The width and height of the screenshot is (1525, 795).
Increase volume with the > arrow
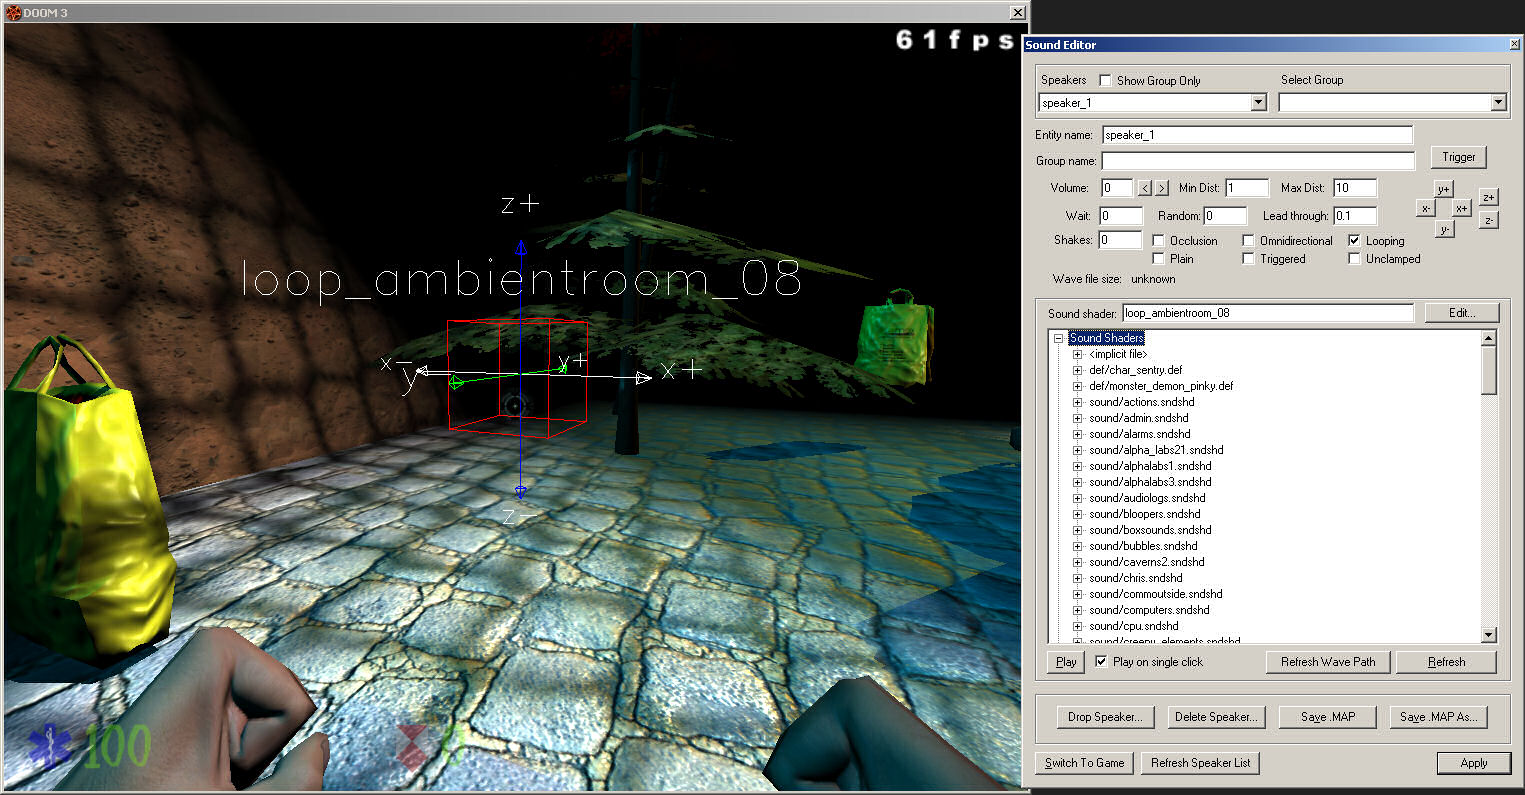point(1161,188)
